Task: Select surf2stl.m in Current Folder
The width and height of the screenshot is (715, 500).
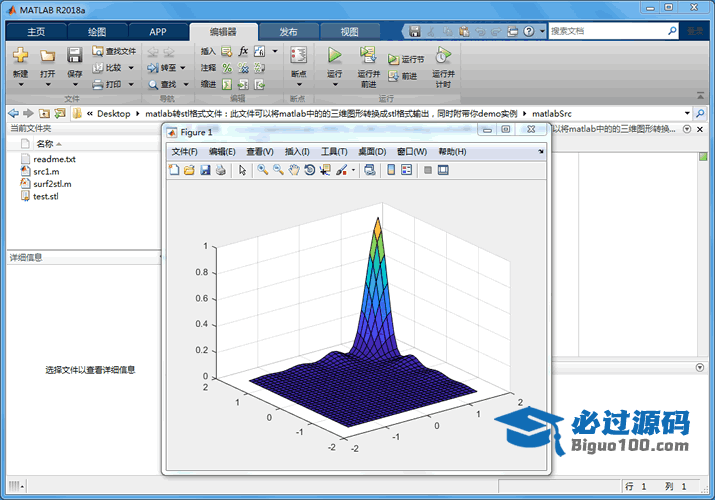Action: coord(52,184)
